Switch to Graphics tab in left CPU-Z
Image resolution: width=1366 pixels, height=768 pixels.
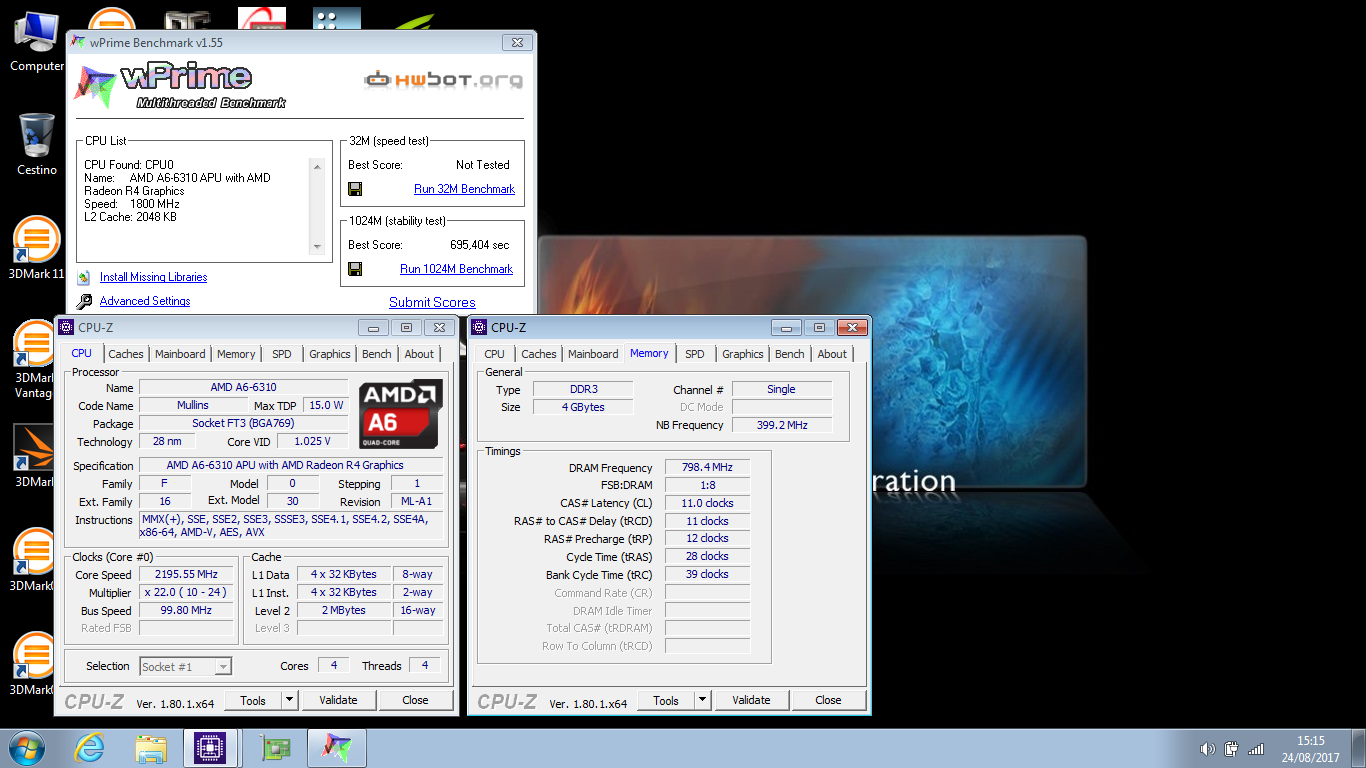(x=330, y=354)
